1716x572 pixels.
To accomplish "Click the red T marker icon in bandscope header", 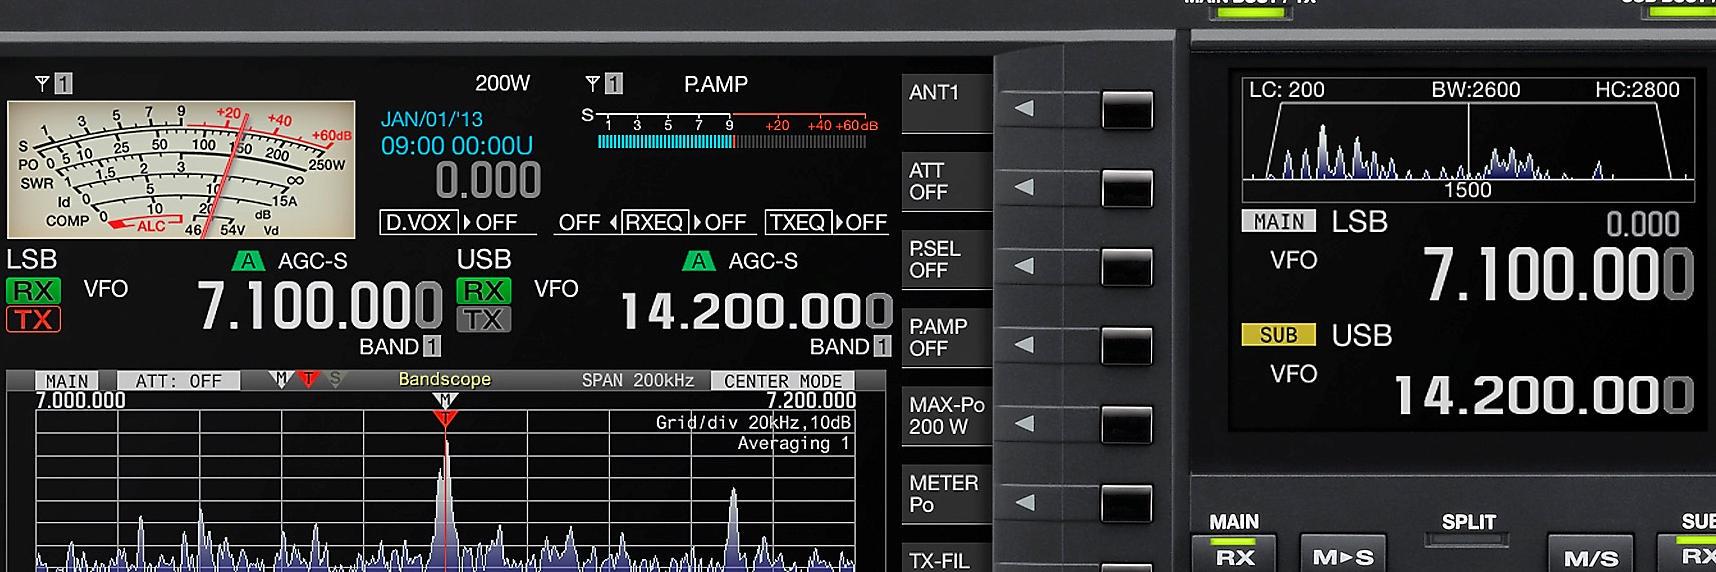I will click(308, 379).
